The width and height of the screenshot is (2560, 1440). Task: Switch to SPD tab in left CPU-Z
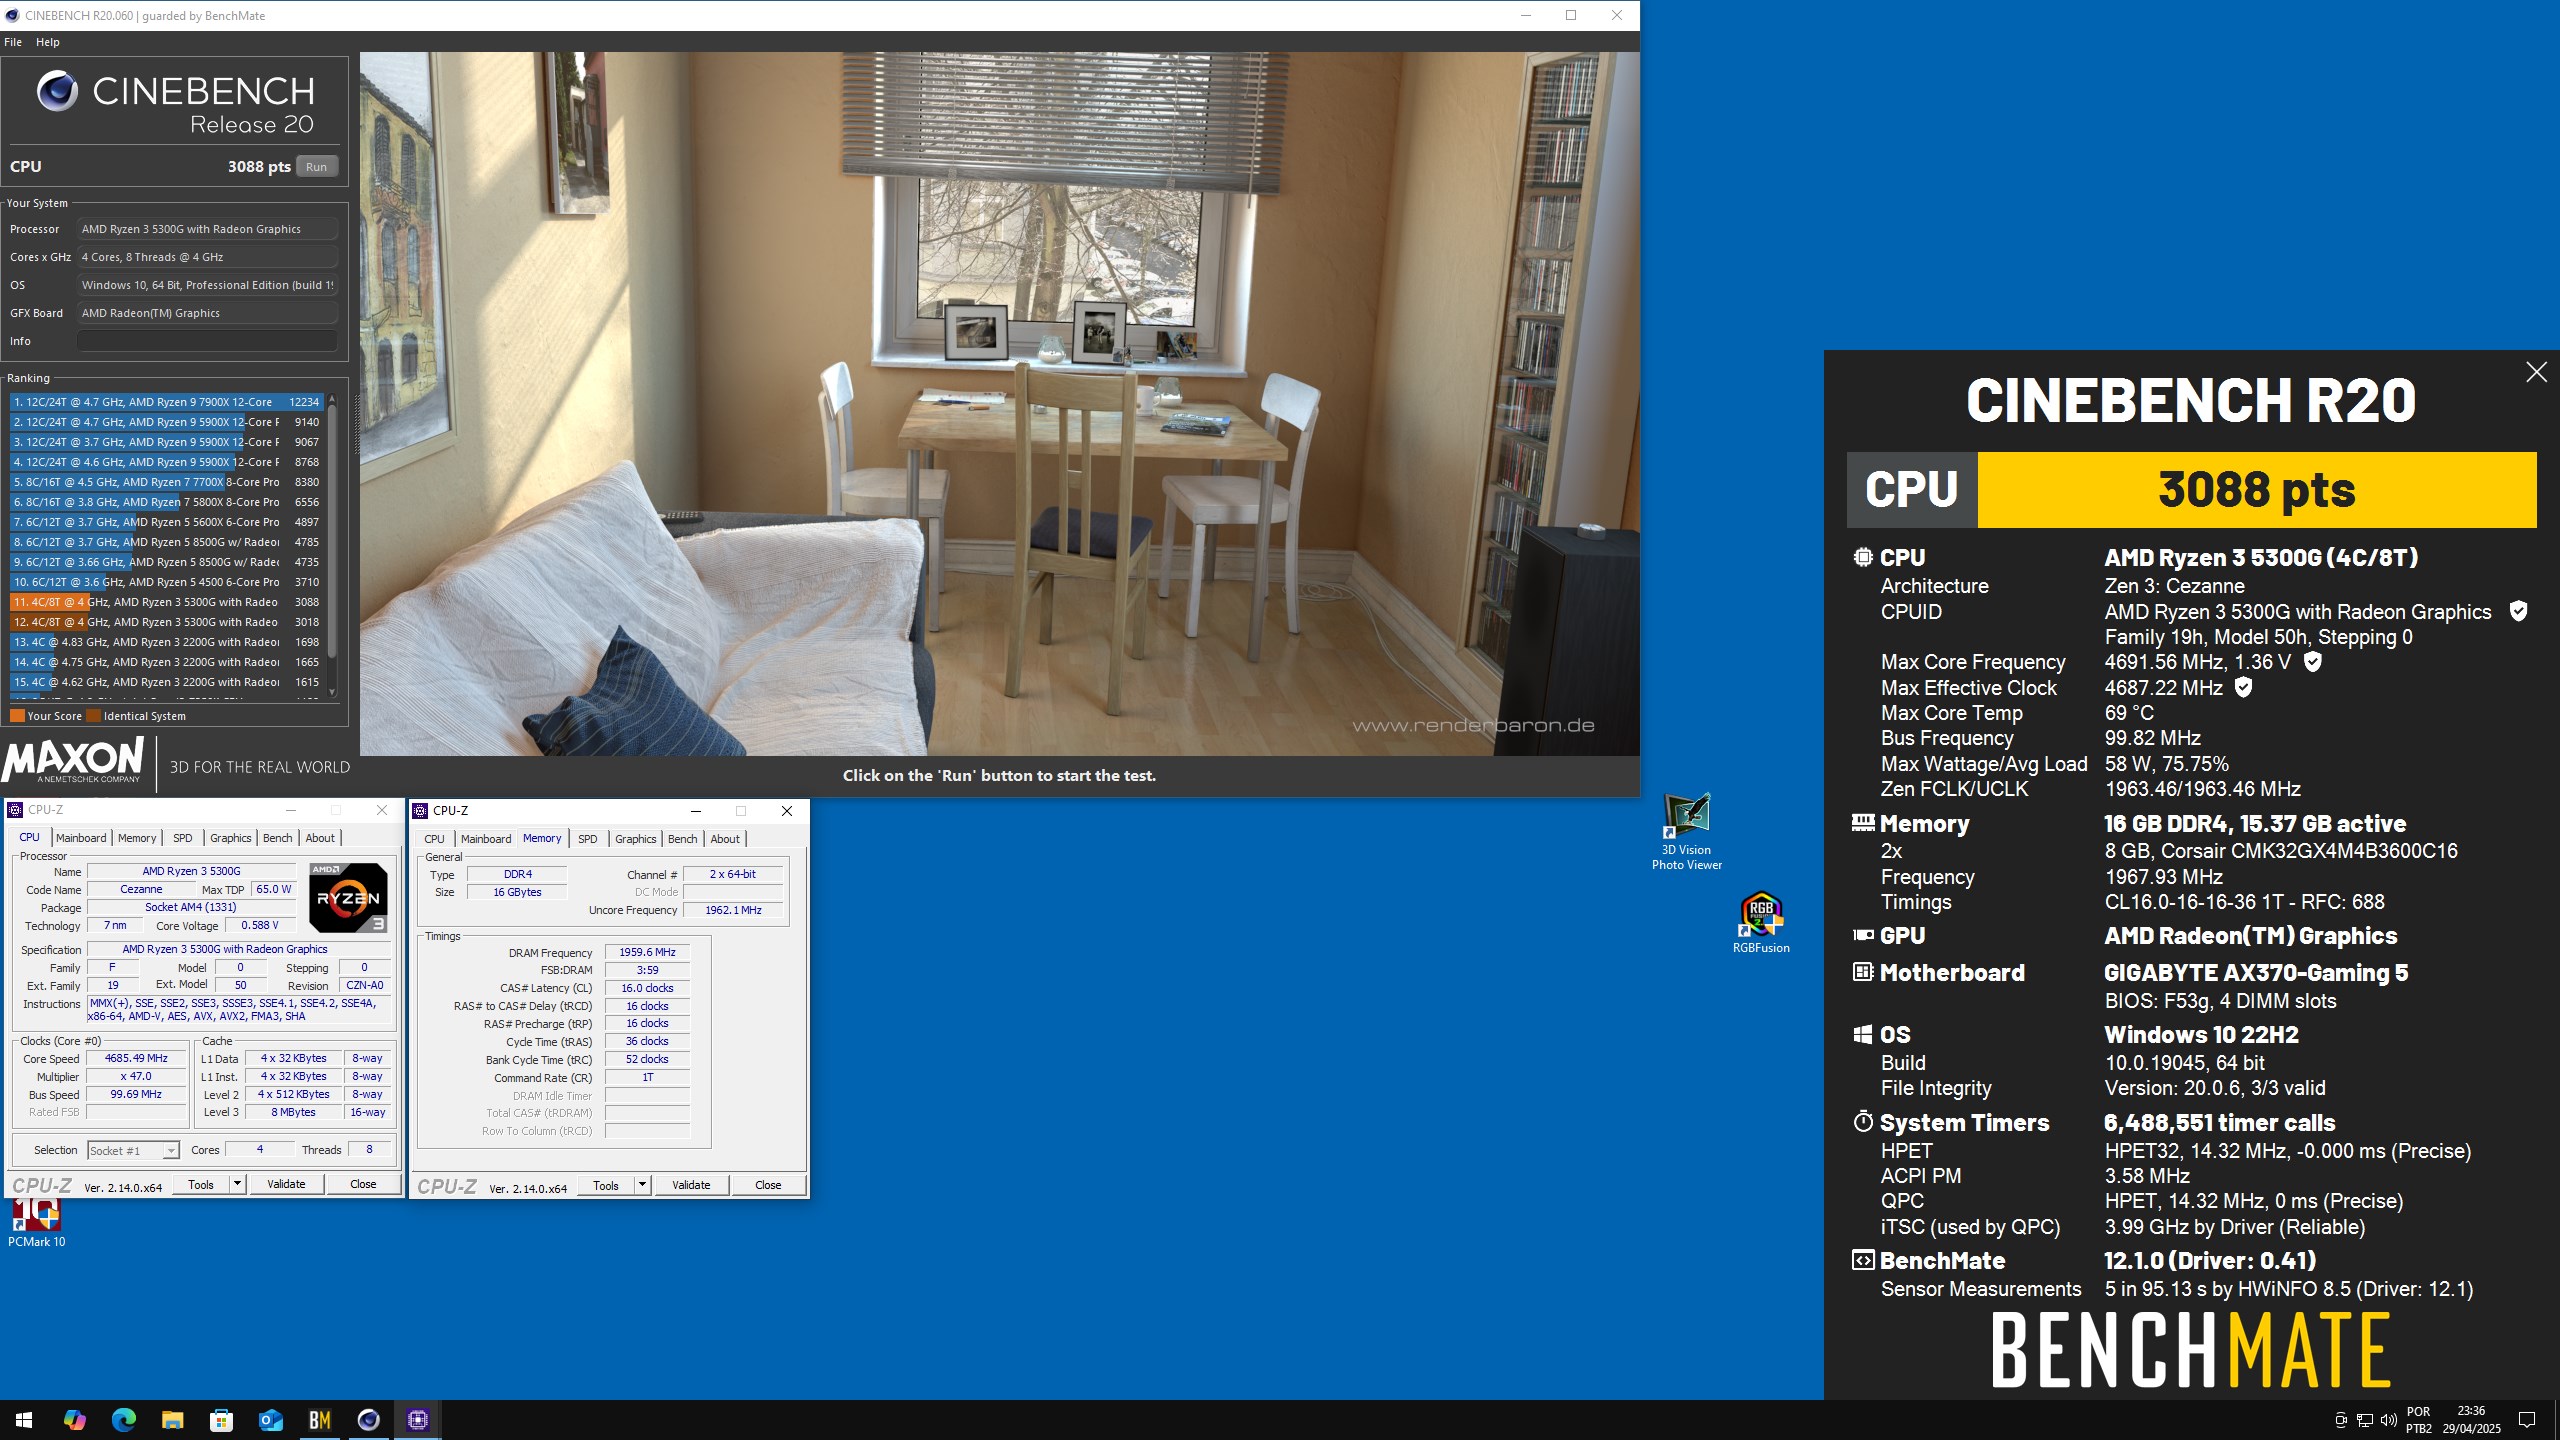point(183,838)
